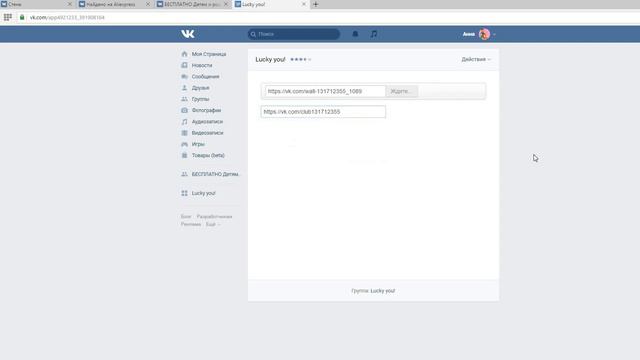This screenshot has width=640, height=360.
Task: Open the app rating stars dropdown
Action: tap(300, 60)
